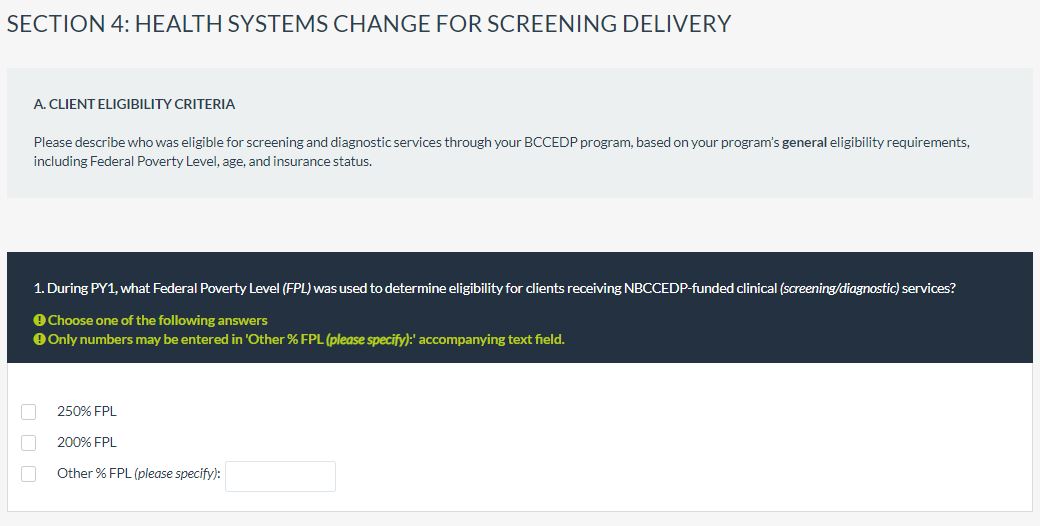Click the '250% FPL' answer label
The image size is (1040, 526).
coord(87,411)
